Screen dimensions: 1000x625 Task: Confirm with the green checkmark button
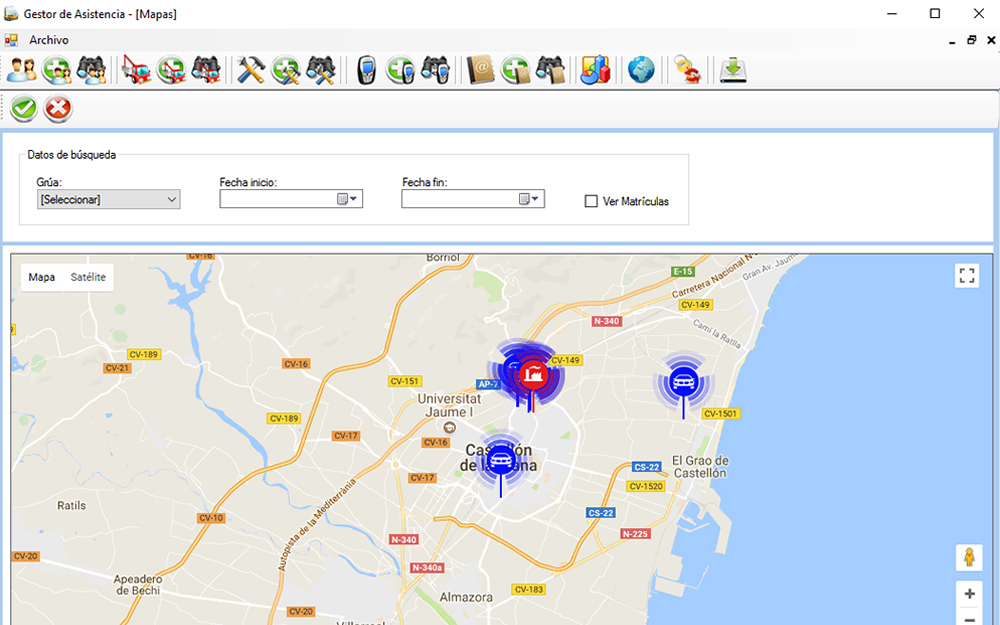[x=24, y=108]
